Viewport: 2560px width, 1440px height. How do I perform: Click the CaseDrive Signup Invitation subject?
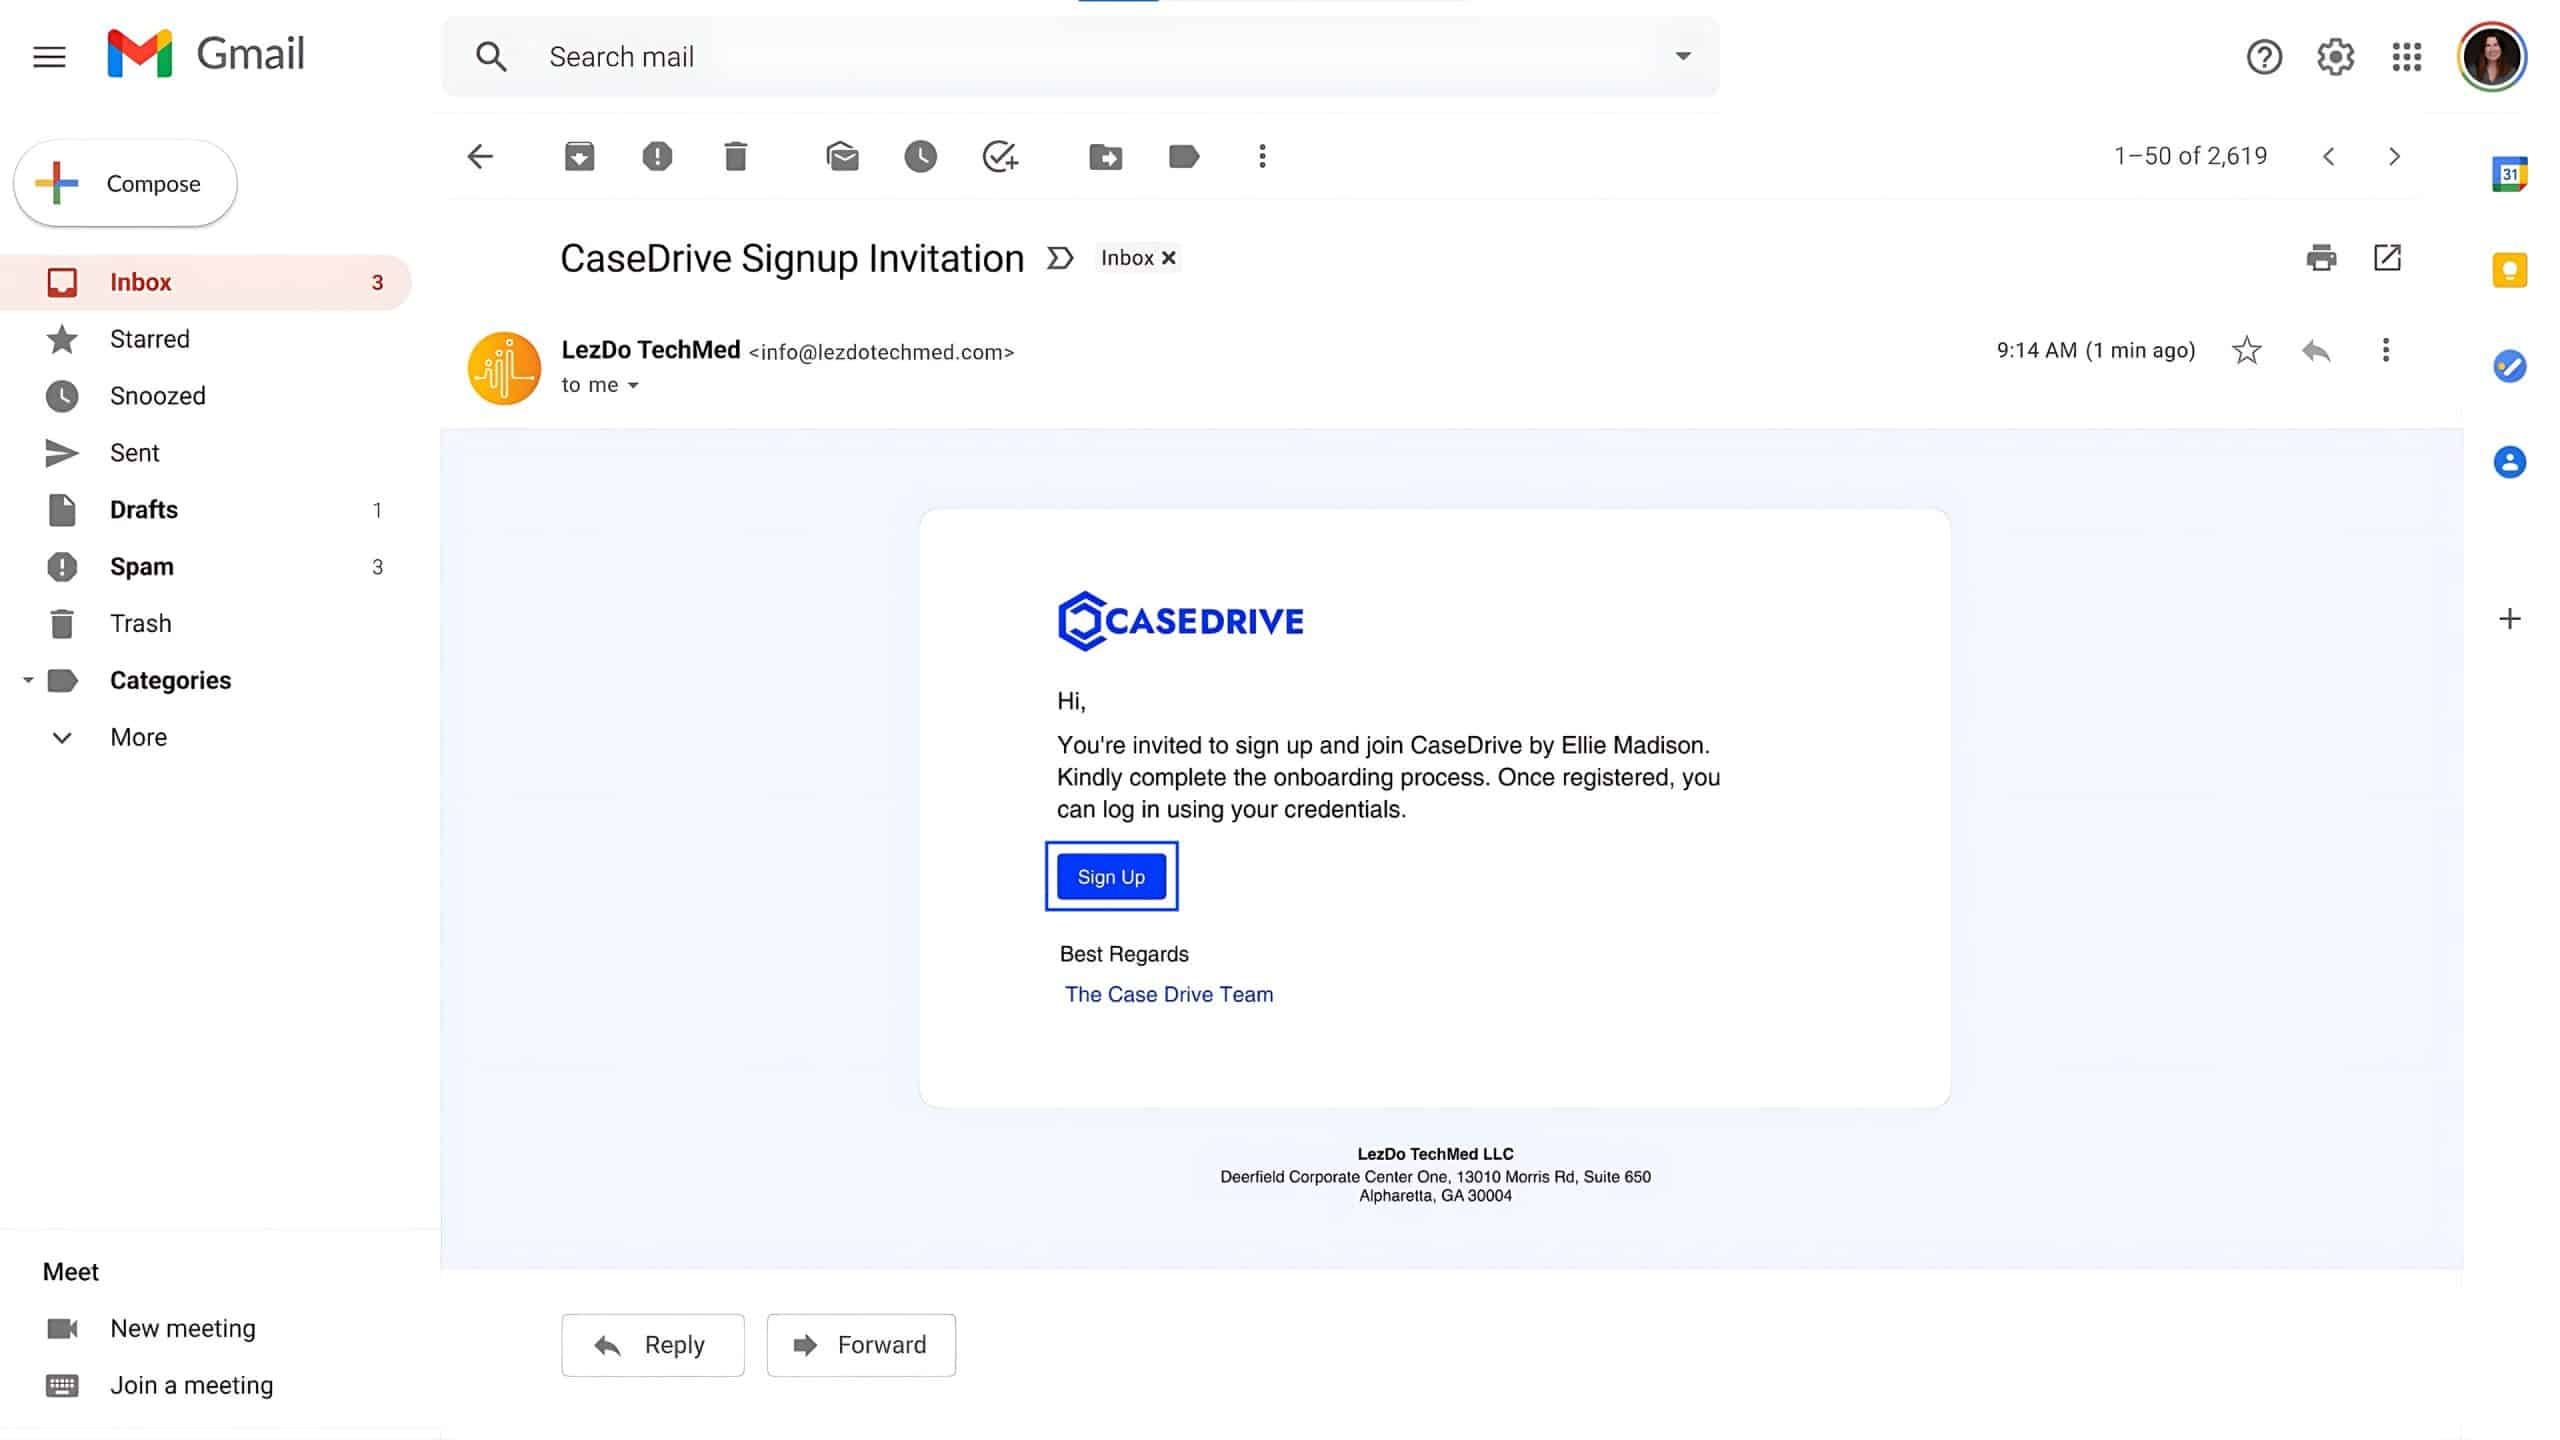(792, 258)
